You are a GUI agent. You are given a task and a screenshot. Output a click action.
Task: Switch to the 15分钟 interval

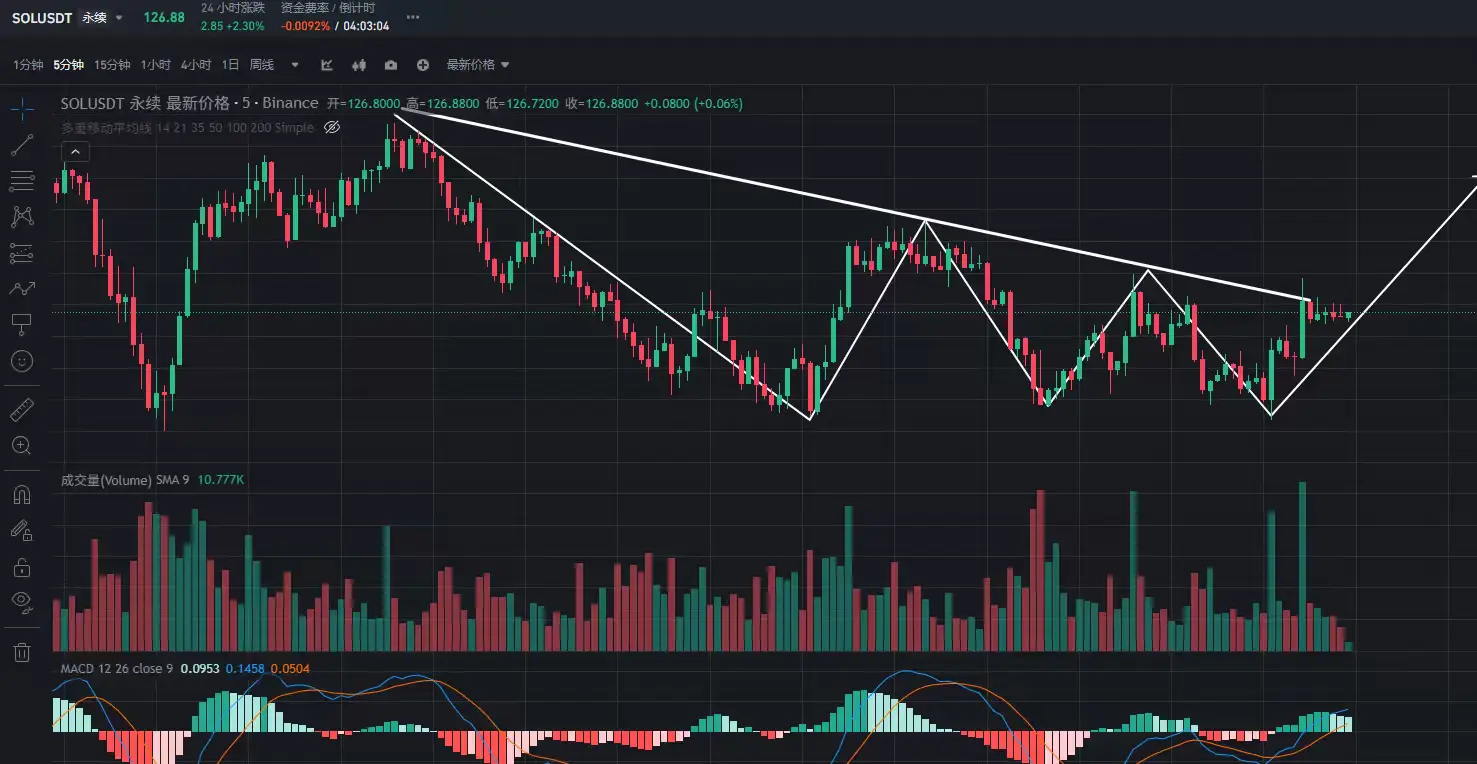point(112,65)
